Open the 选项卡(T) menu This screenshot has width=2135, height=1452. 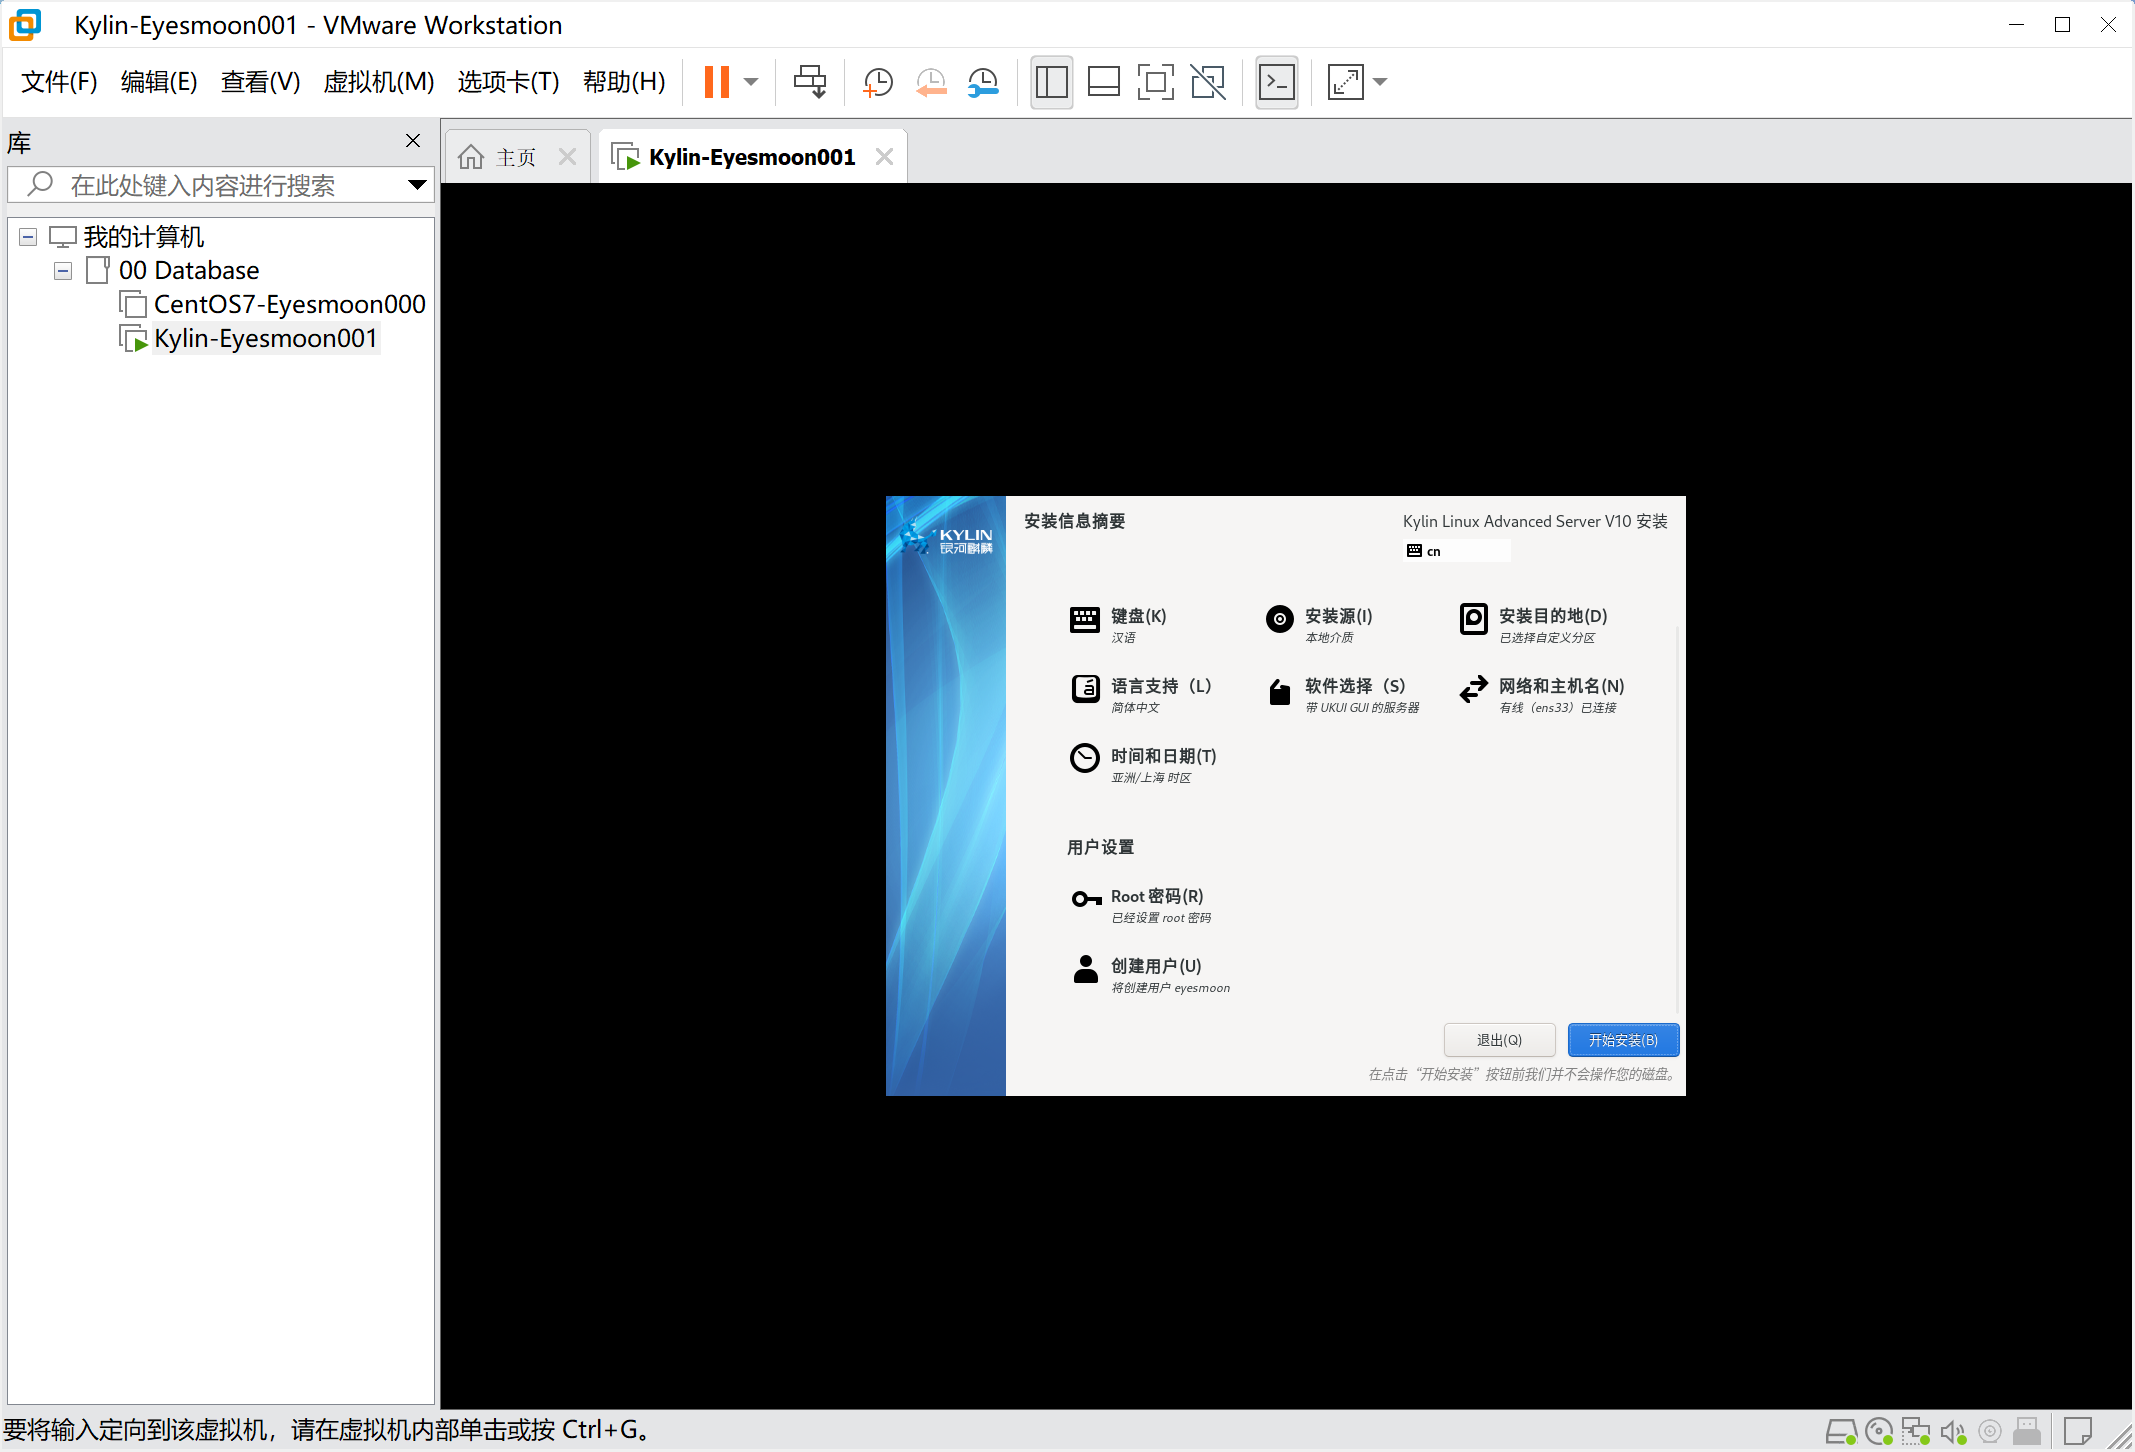tap(508, 82)
